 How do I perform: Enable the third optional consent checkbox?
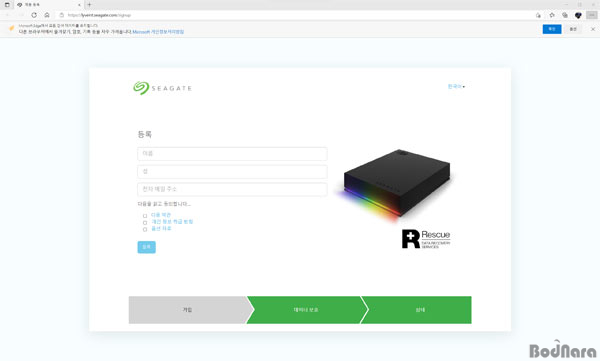coord(145,229)
